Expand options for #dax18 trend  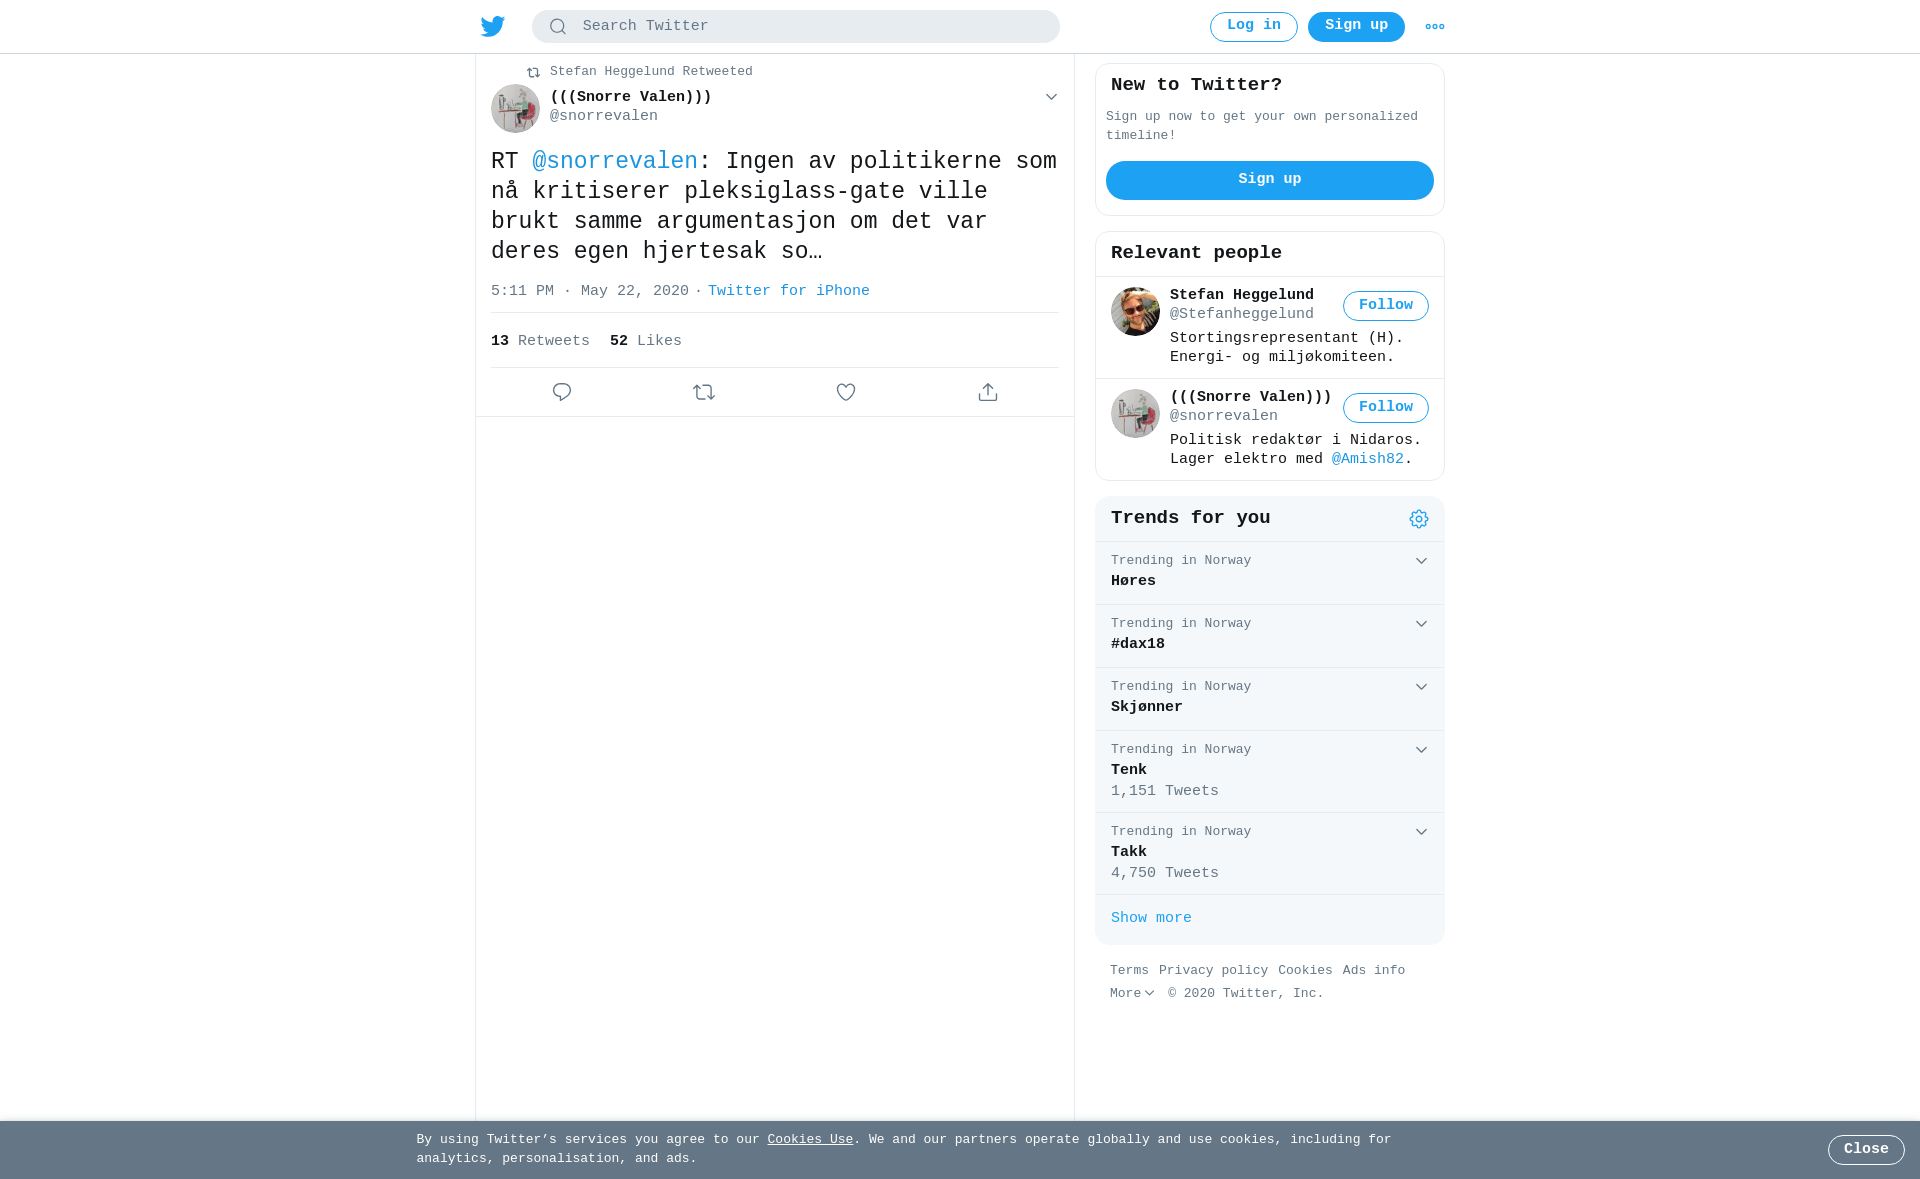pos(1421,624)
